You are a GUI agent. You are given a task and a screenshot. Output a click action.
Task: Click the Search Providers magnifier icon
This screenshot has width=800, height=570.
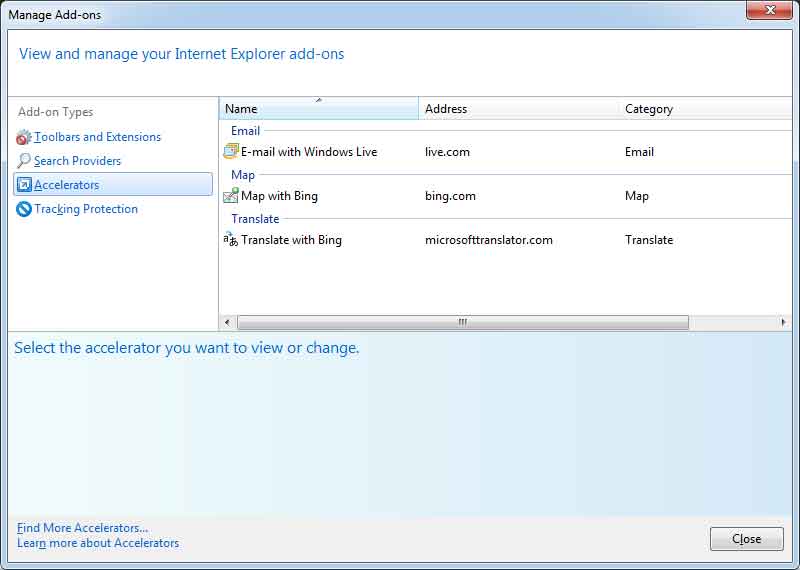click(x=23, y=161)
